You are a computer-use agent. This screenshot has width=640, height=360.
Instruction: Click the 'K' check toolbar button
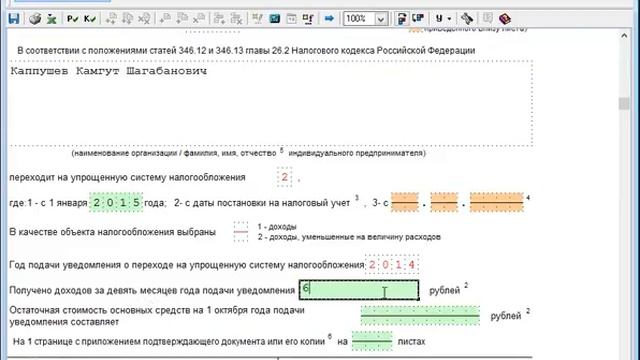tap(89, 18)
